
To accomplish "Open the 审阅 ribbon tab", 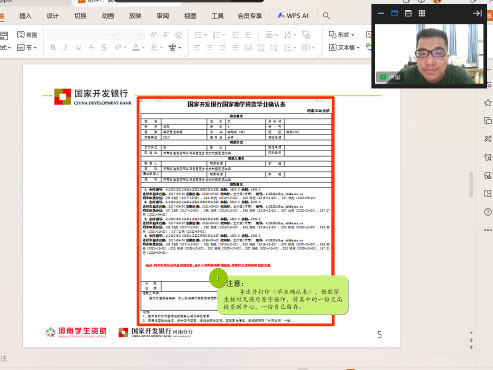I will tap(163, 16).
